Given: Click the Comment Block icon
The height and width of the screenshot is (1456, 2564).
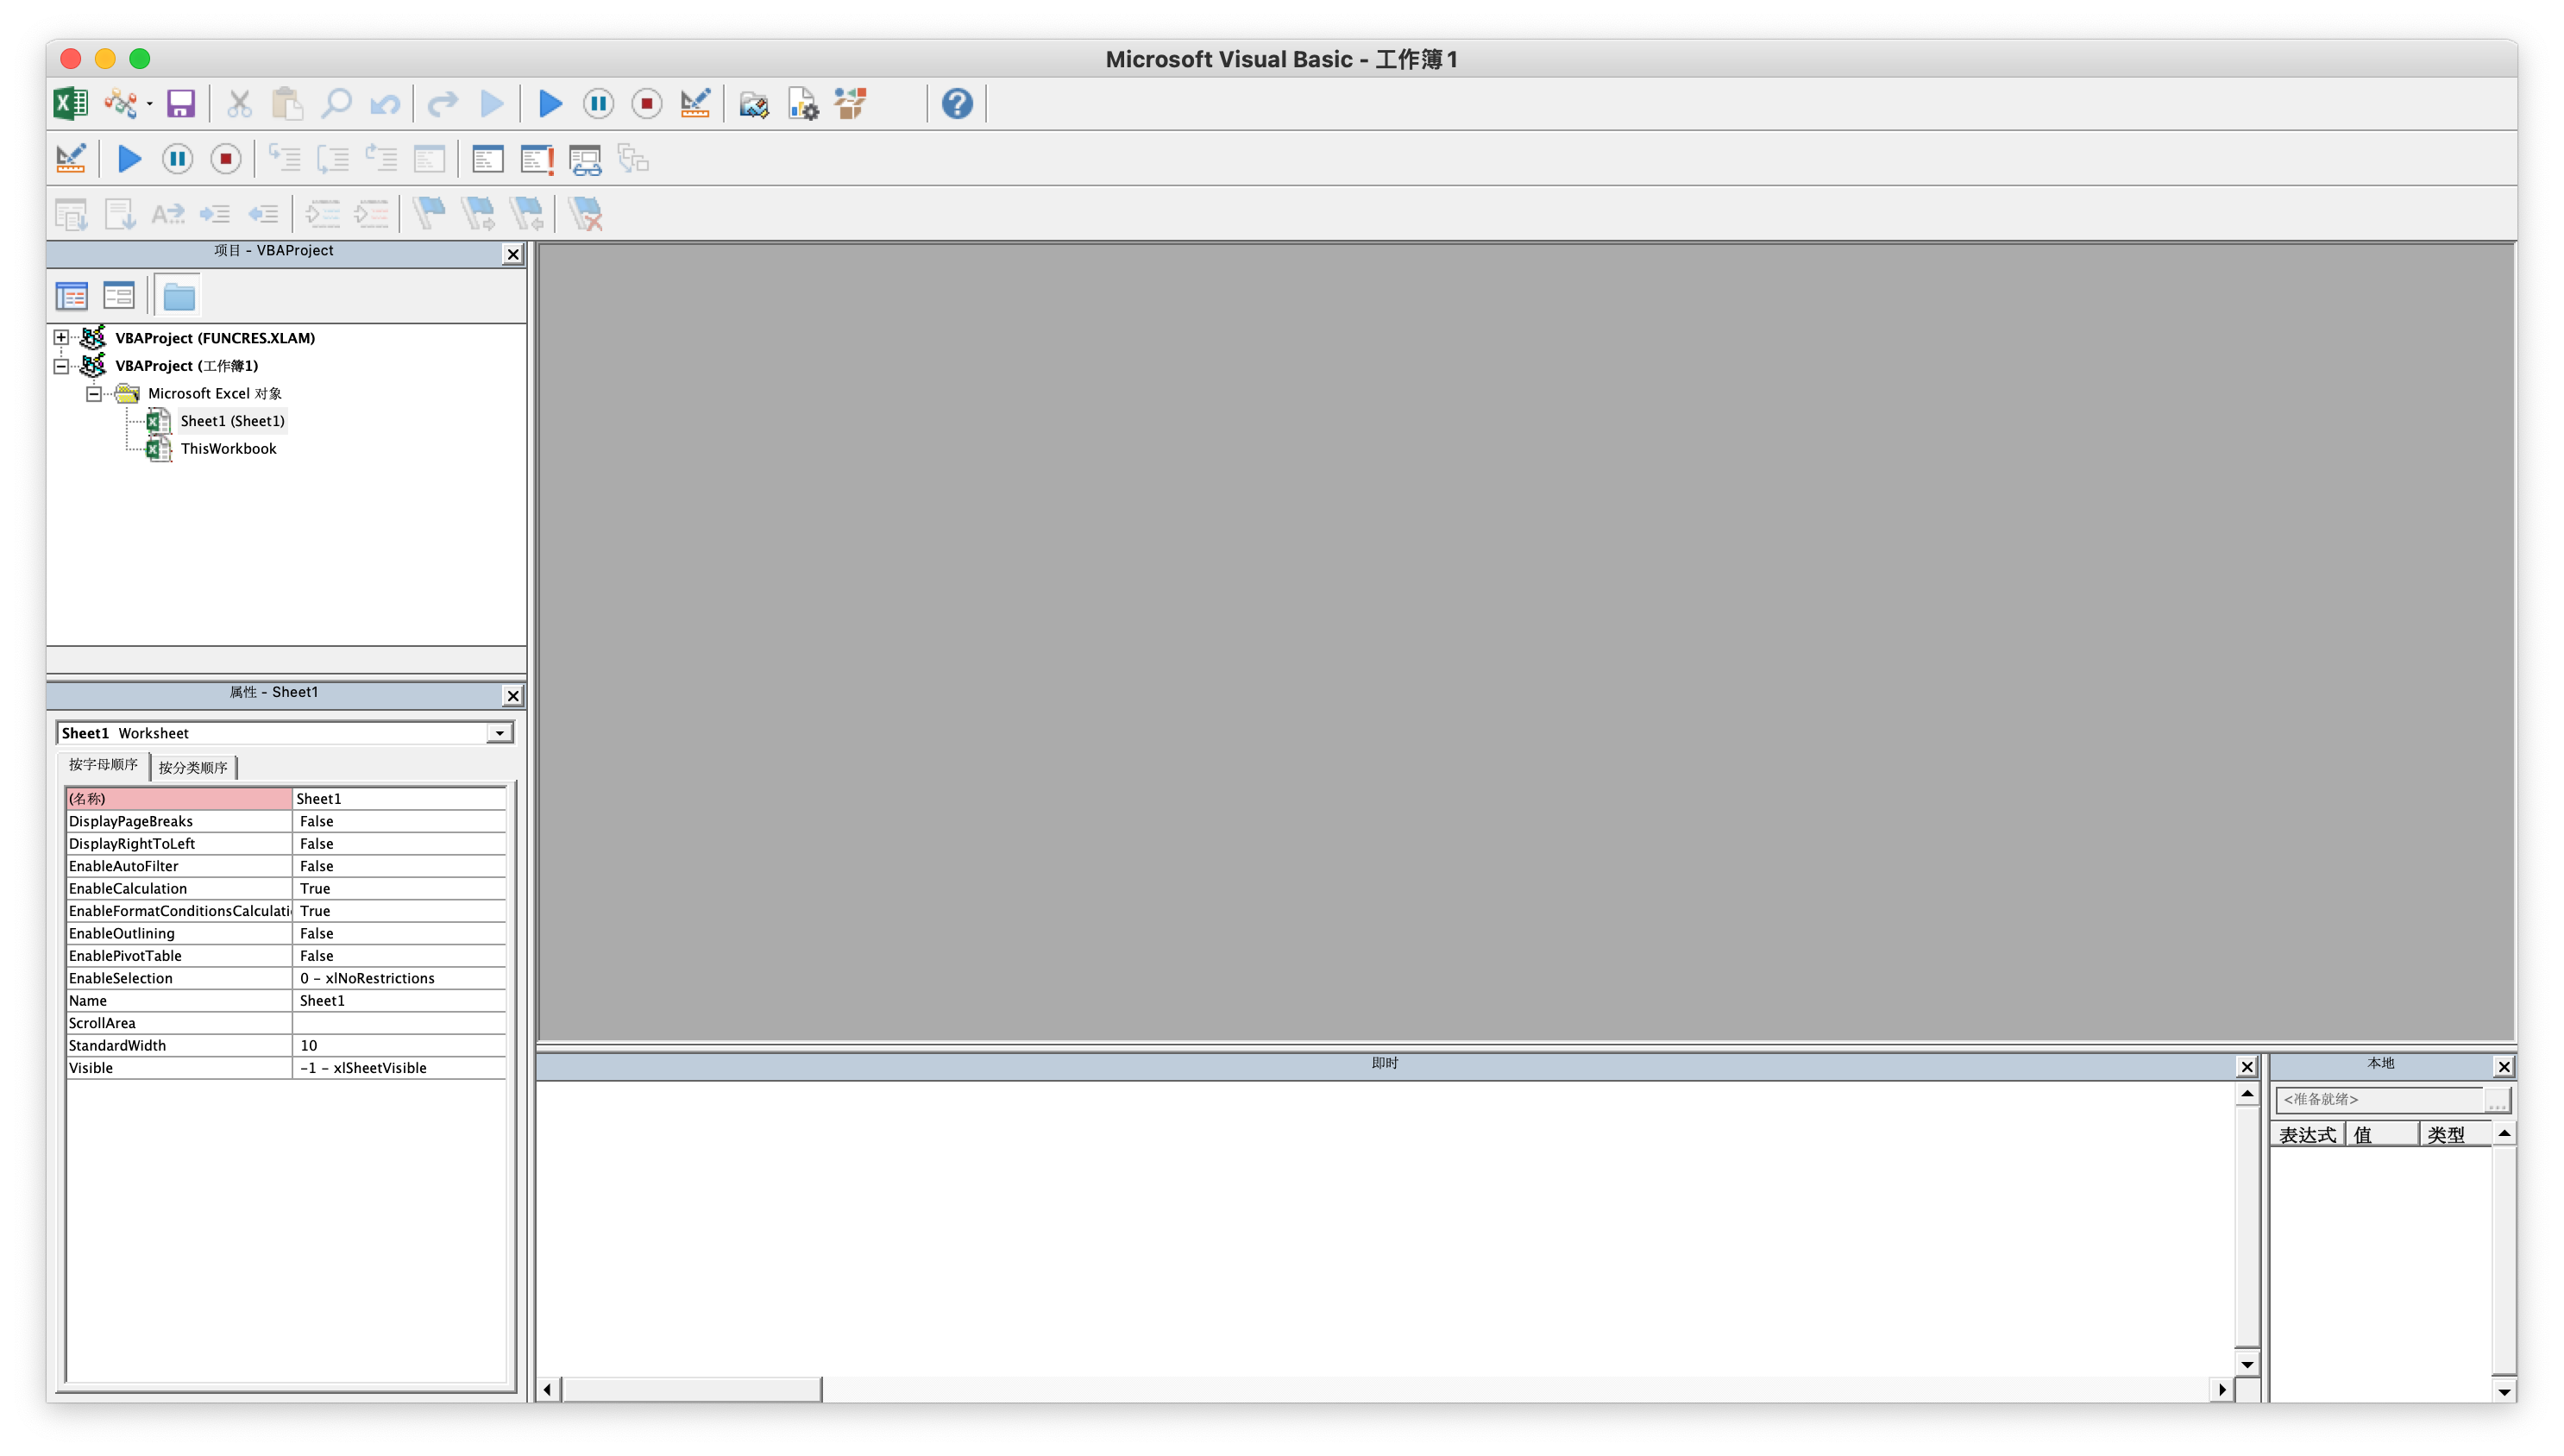Looking at the screenshot, I should [x=323, y=214].
